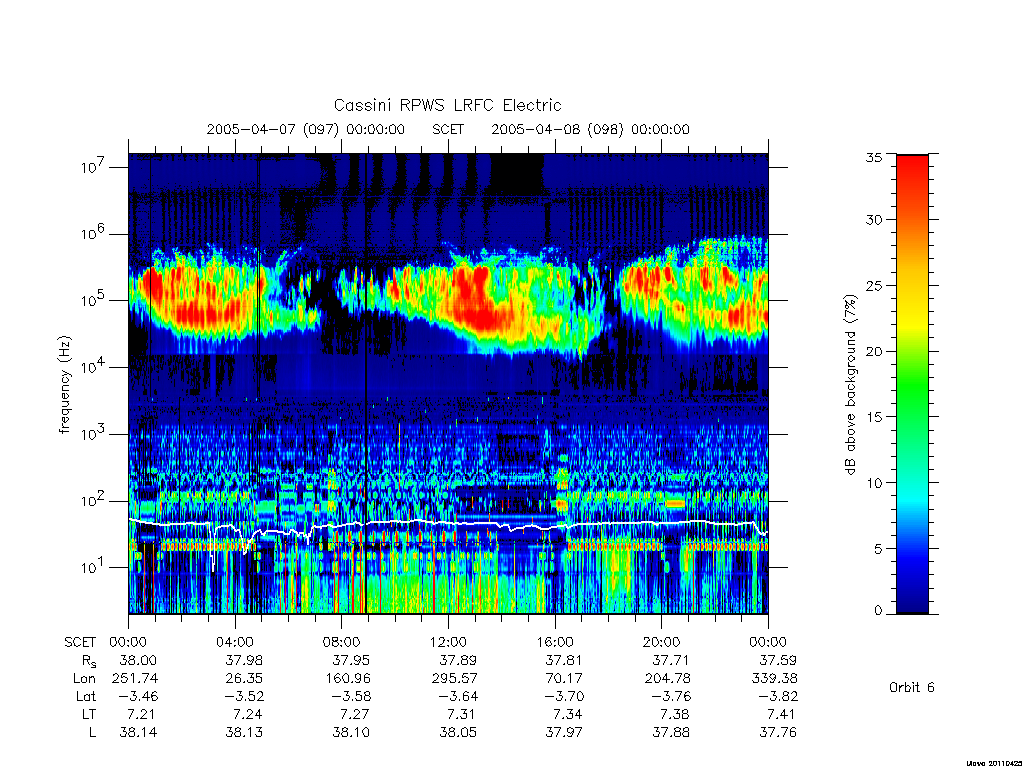Click the Rs value 37.89
The image size is (1024, 768).
click(458, 660)
